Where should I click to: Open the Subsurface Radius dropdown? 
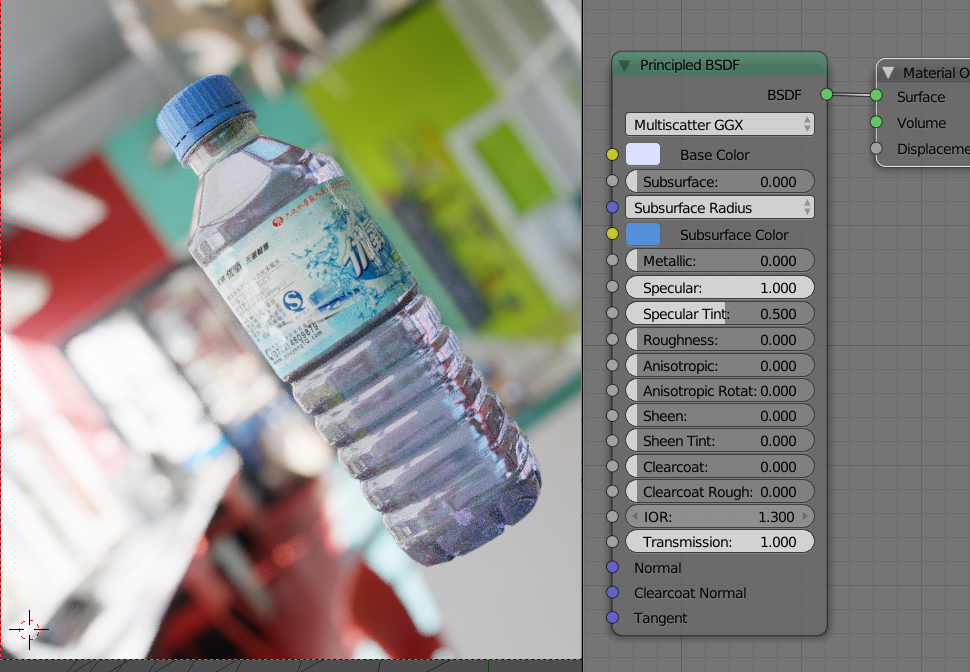(x=720, y=207)
